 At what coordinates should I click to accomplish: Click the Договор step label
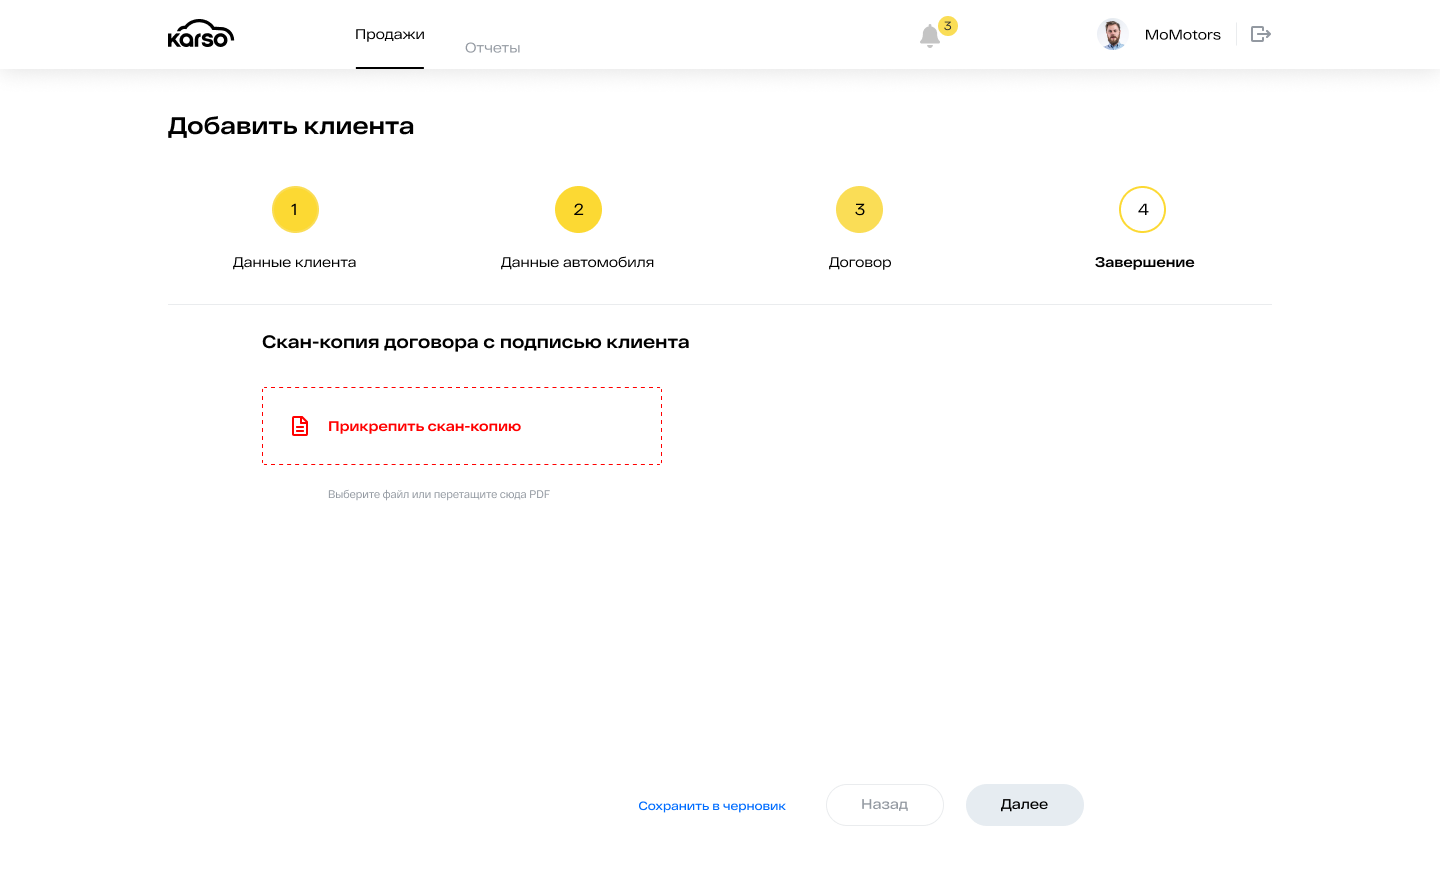click(x=860, y=262)
